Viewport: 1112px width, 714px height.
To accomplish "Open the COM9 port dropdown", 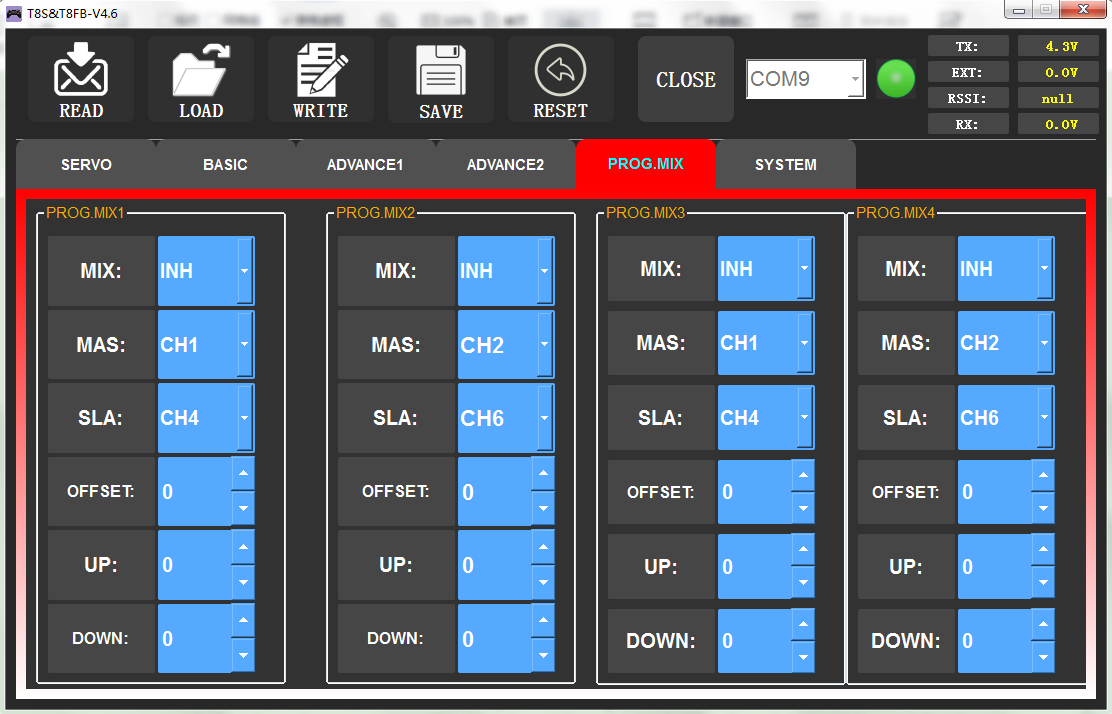I will coord(855,79).
